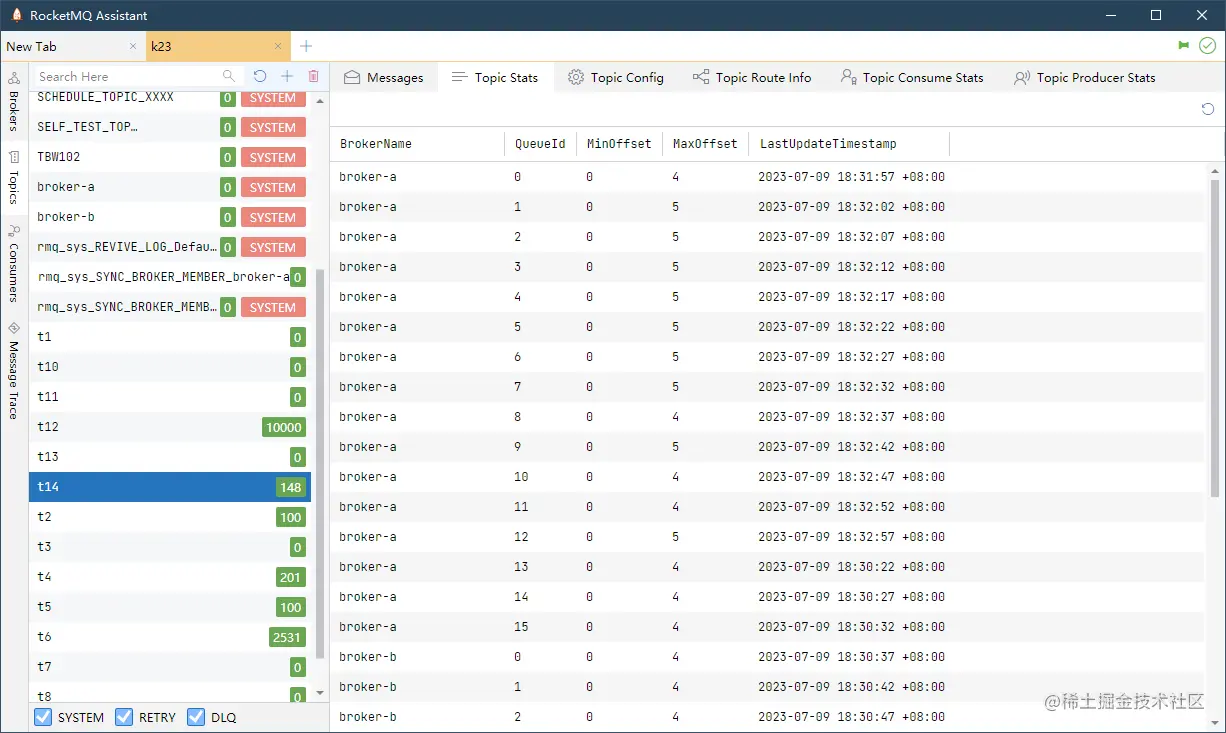The height and width of the screenshot is (733, 1226).
Task: Close the k23 tab
Action: click(x=279, y=47)
